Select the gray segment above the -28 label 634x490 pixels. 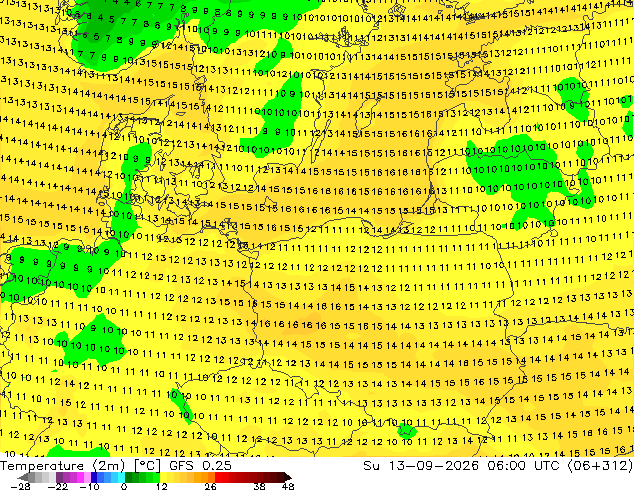coord(32,477)
